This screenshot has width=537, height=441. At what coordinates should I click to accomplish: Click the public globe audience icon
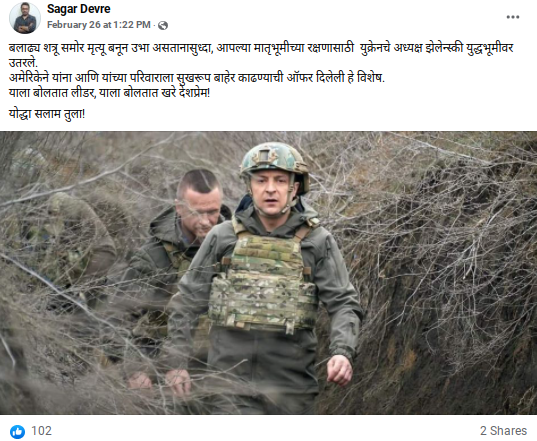[163, 25]
